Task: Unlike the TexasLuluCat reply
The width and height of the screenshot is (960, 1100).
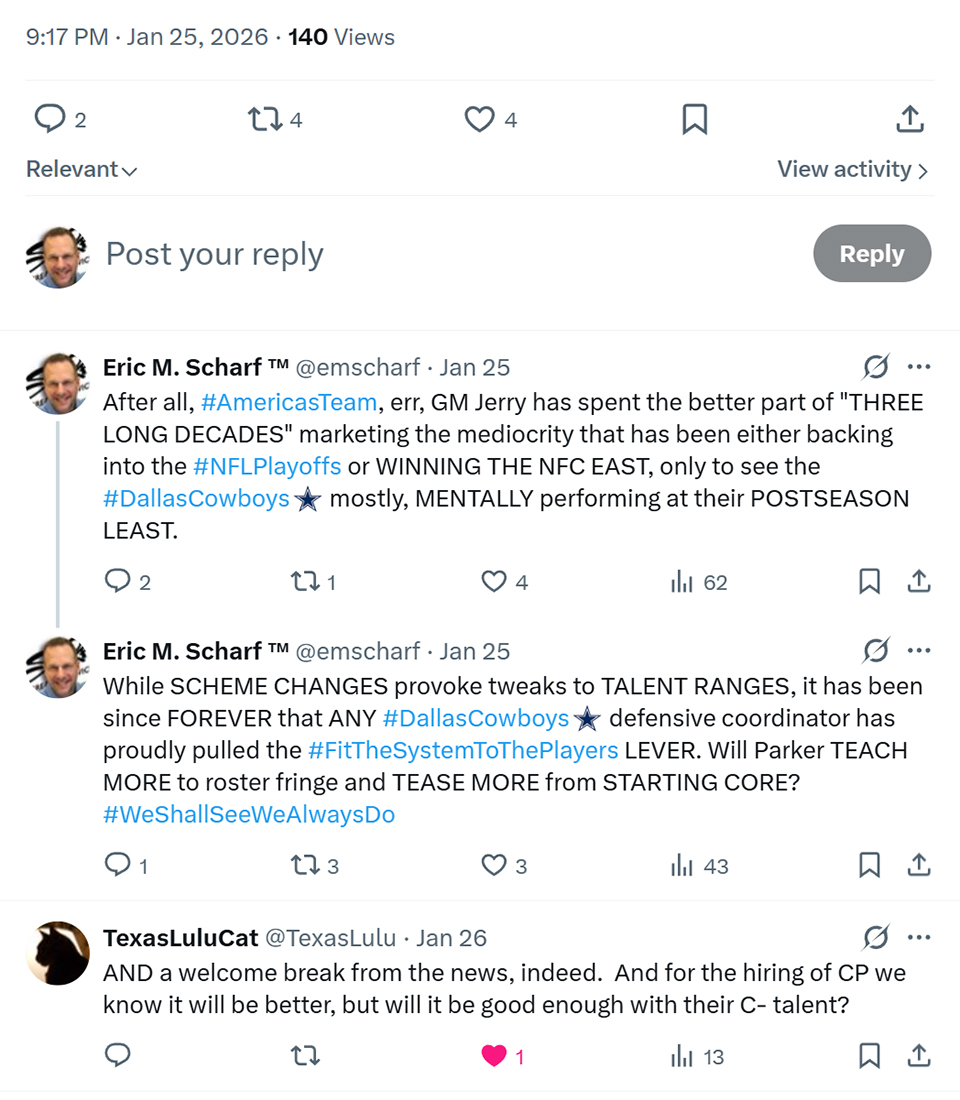Action: (x=494, y=1056)
